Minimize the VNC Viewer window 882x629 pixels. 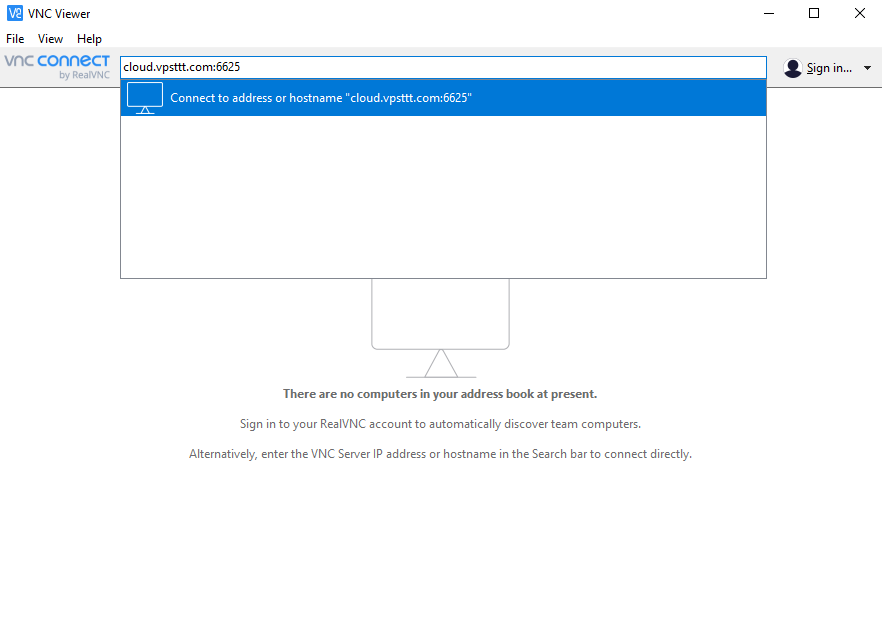[769, 13]
